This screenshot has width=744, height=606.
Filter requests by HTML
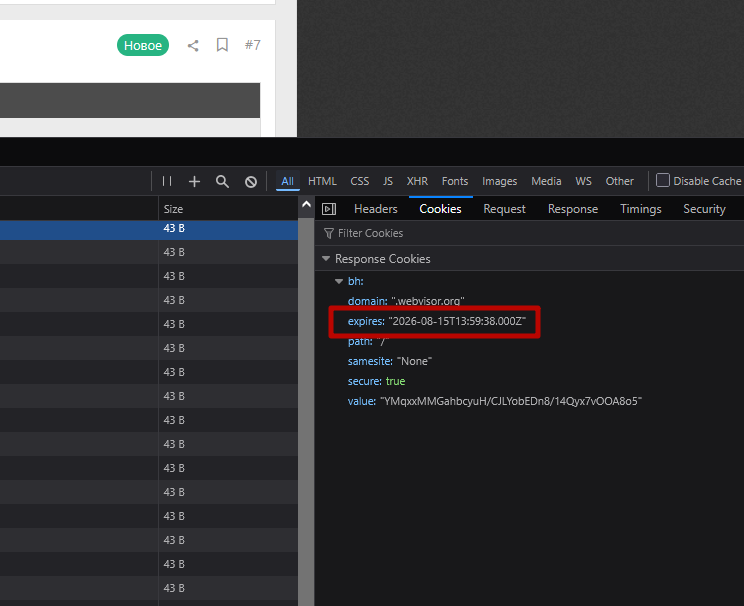point(322,181)
